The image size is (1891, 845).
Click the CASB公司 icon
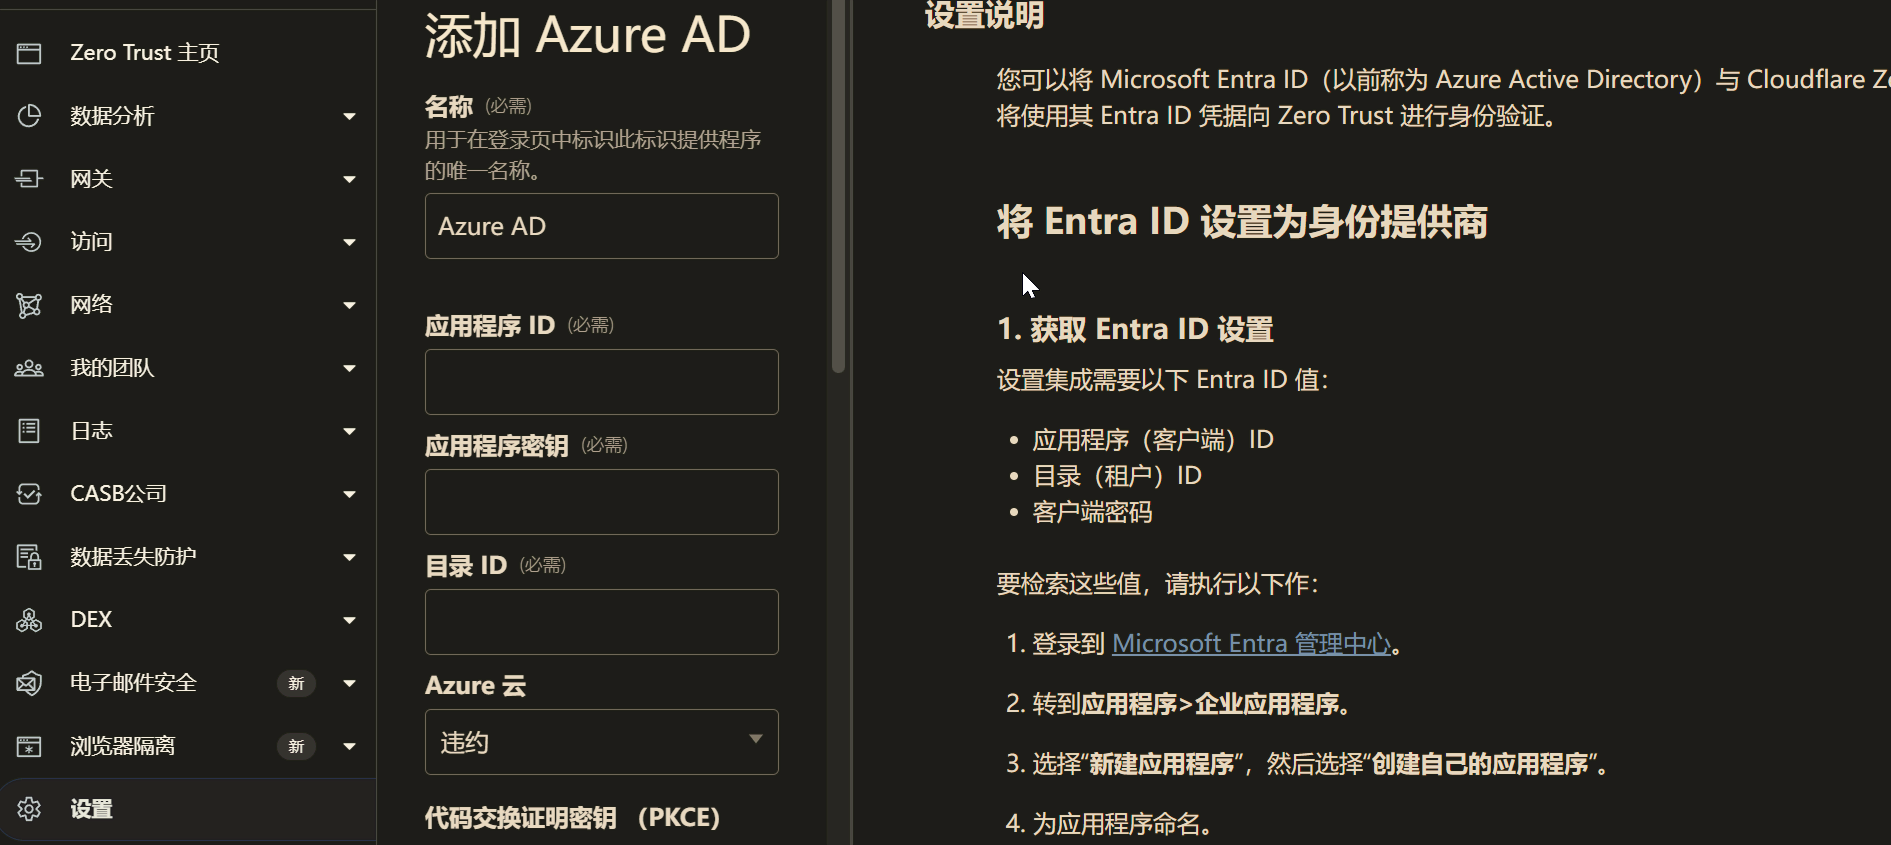[x=29, y=494]
